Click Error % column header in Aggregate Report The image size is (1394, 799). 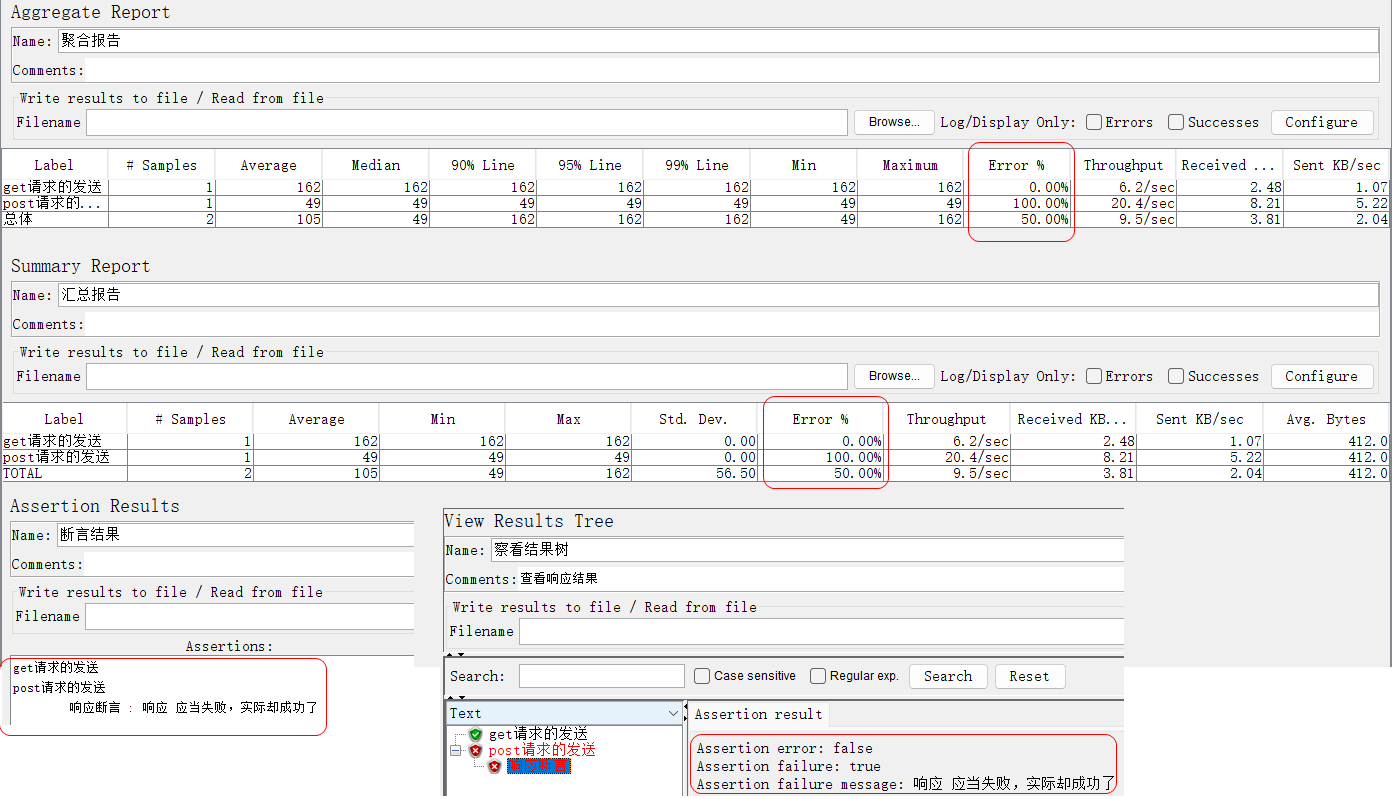click(1017, 165)
